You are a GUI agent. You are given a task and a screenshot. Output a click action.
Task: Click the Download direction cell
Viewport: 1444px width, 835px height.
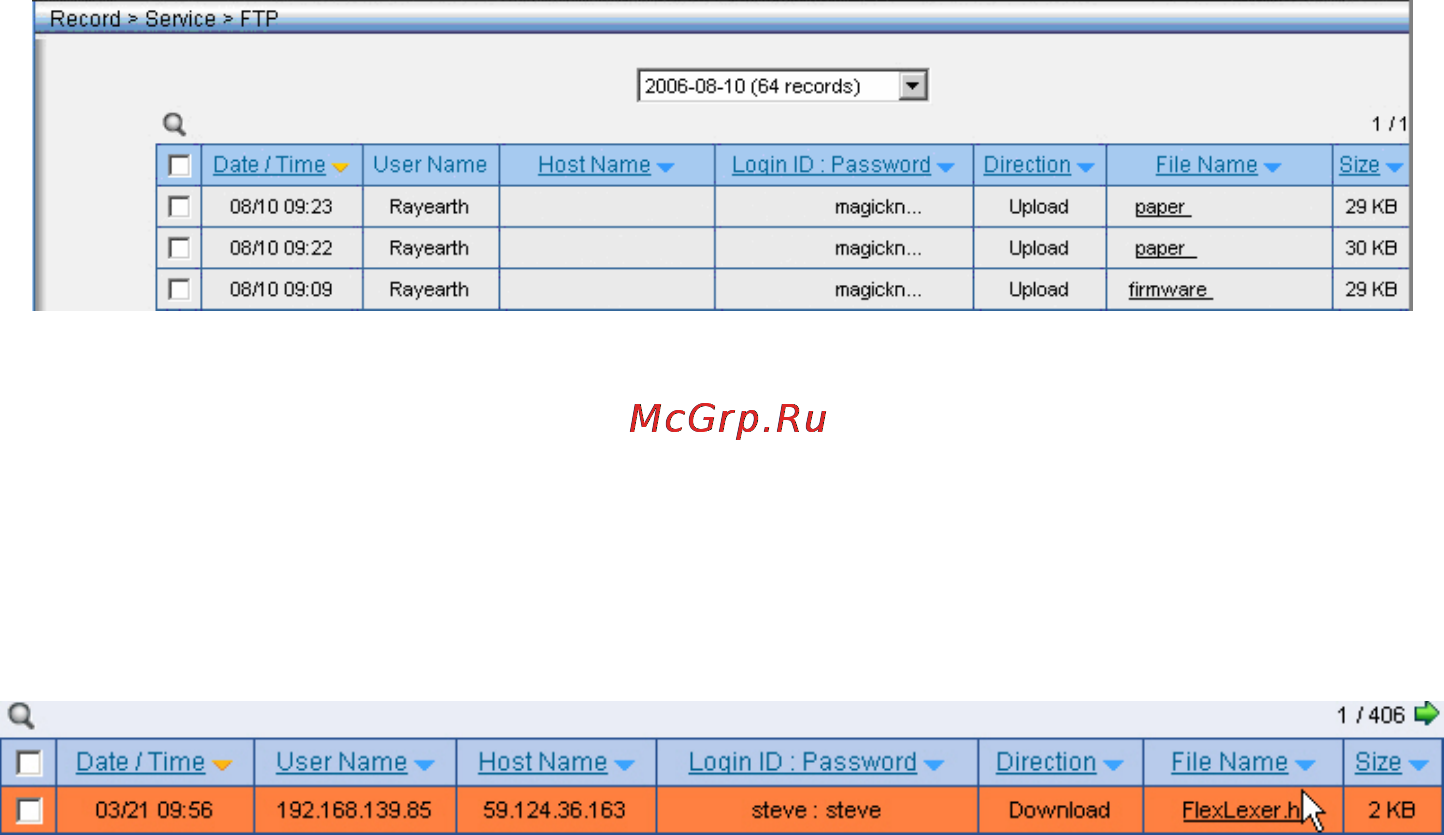(1059, 810)
